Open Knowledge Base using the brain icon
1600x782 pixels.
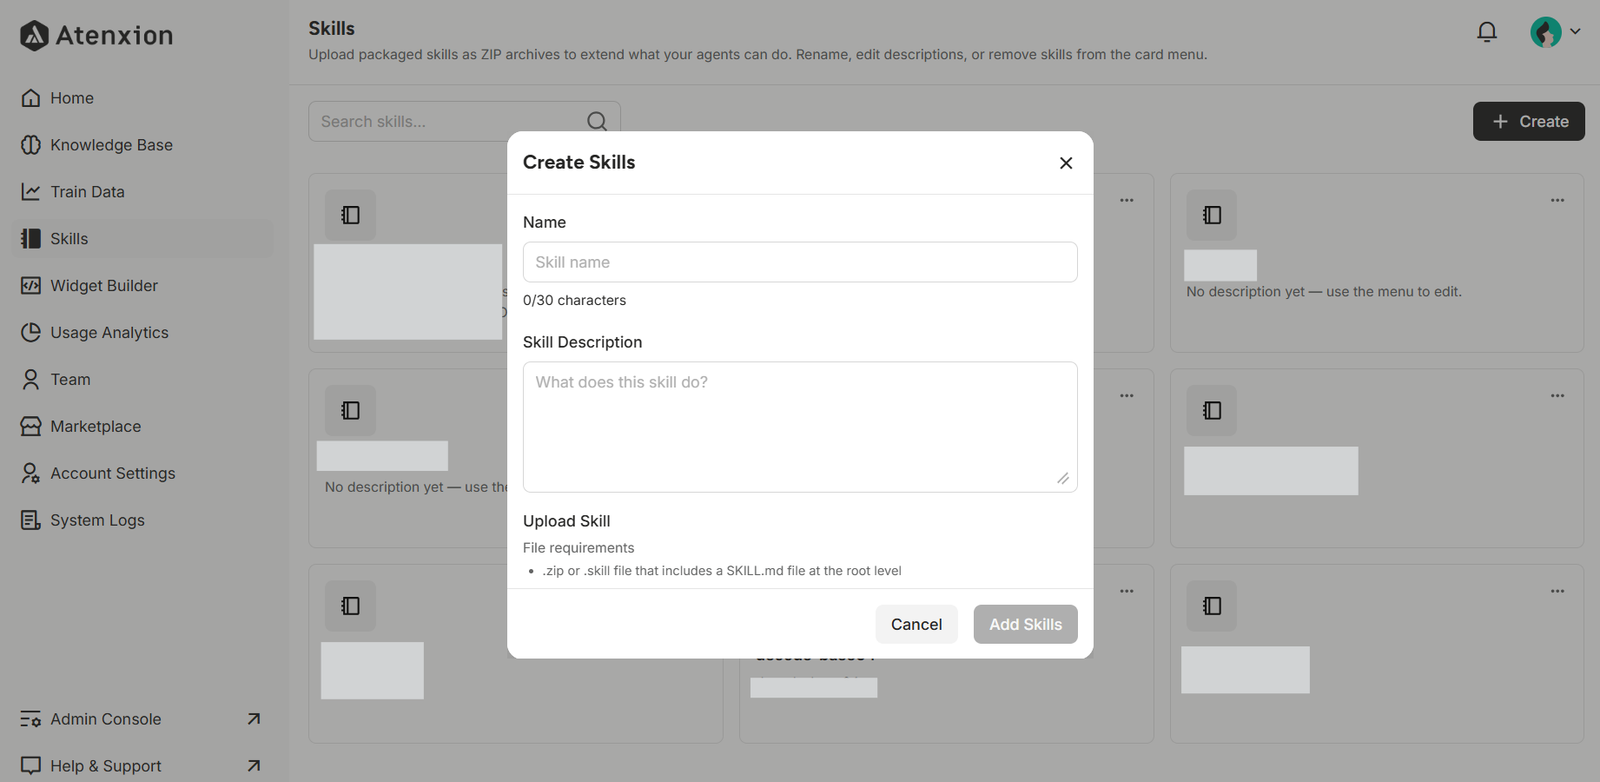[31, 145]
